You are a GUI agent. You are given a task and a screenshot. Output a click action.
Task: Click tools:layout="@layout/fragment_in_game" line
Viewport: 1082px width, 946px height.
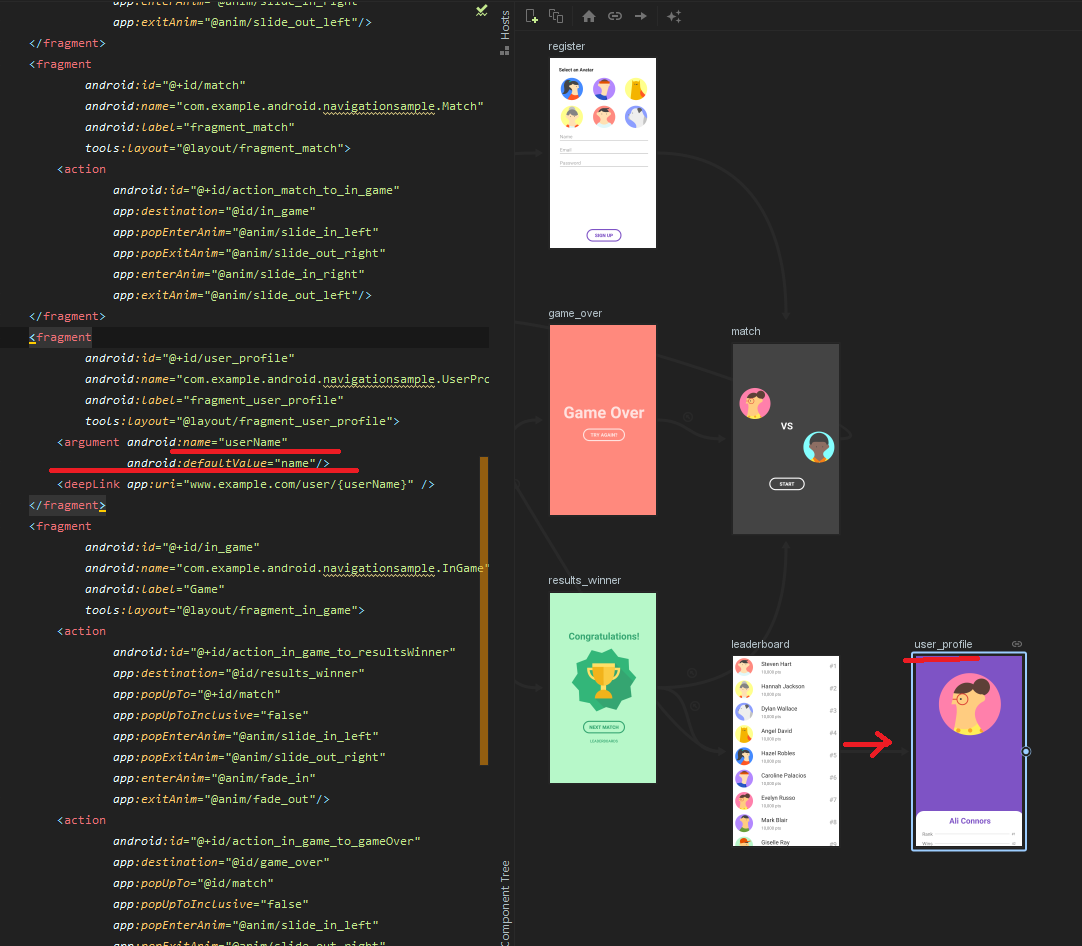pyautogui.click(x=224, y=610)
